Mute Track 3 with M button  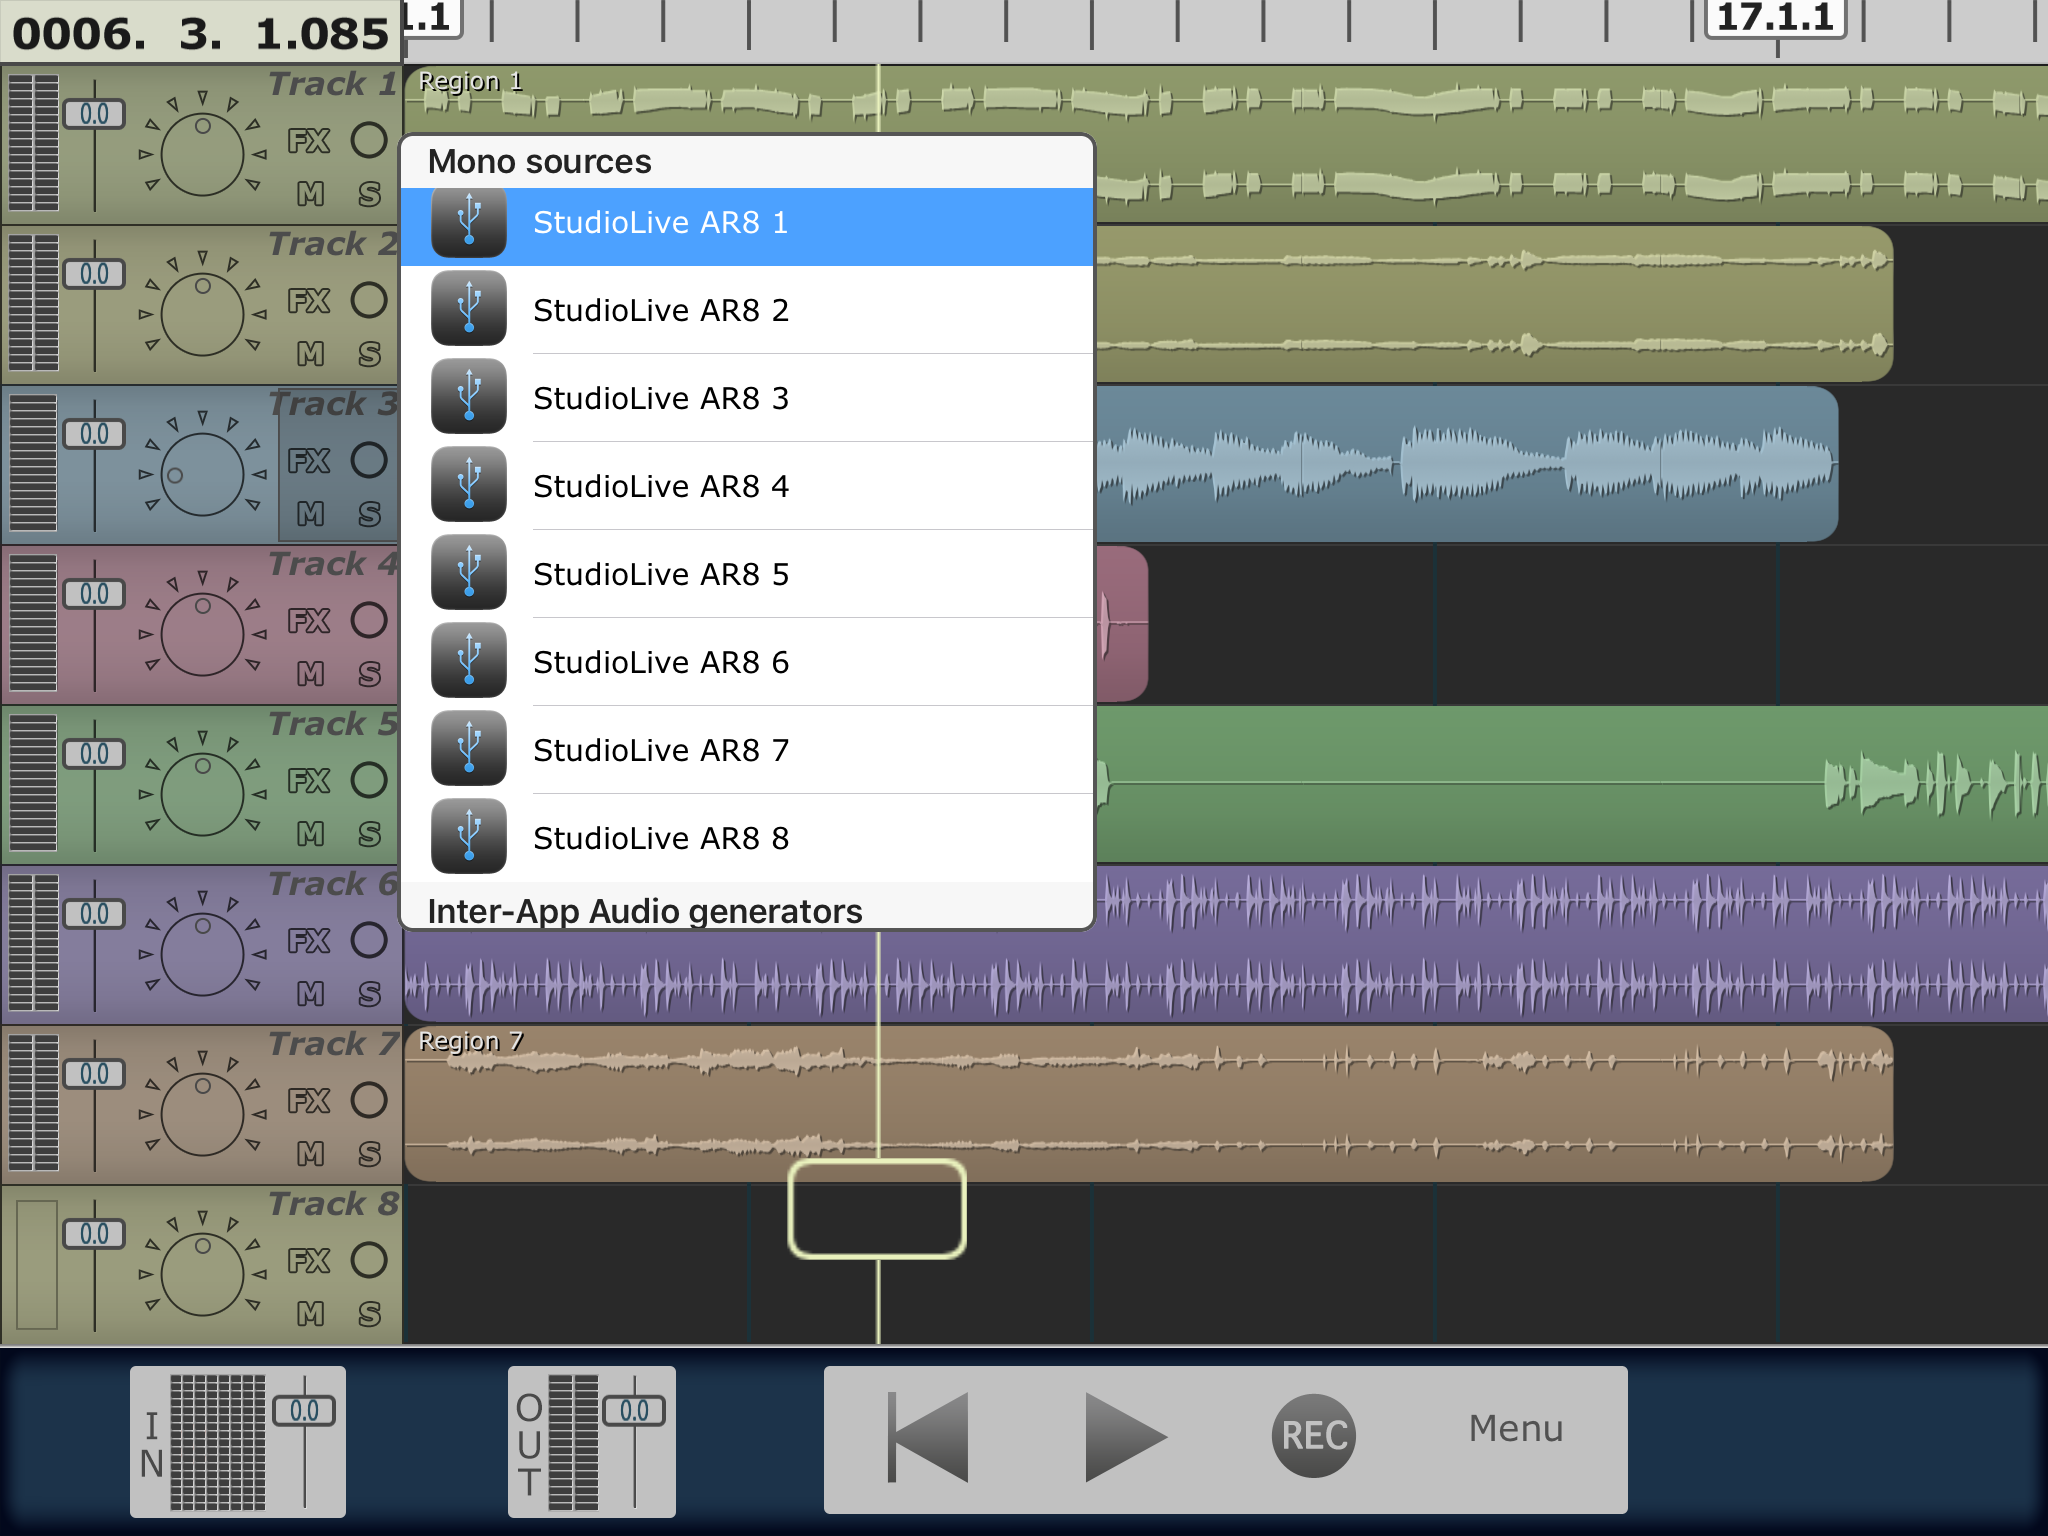tap(311, 514)
